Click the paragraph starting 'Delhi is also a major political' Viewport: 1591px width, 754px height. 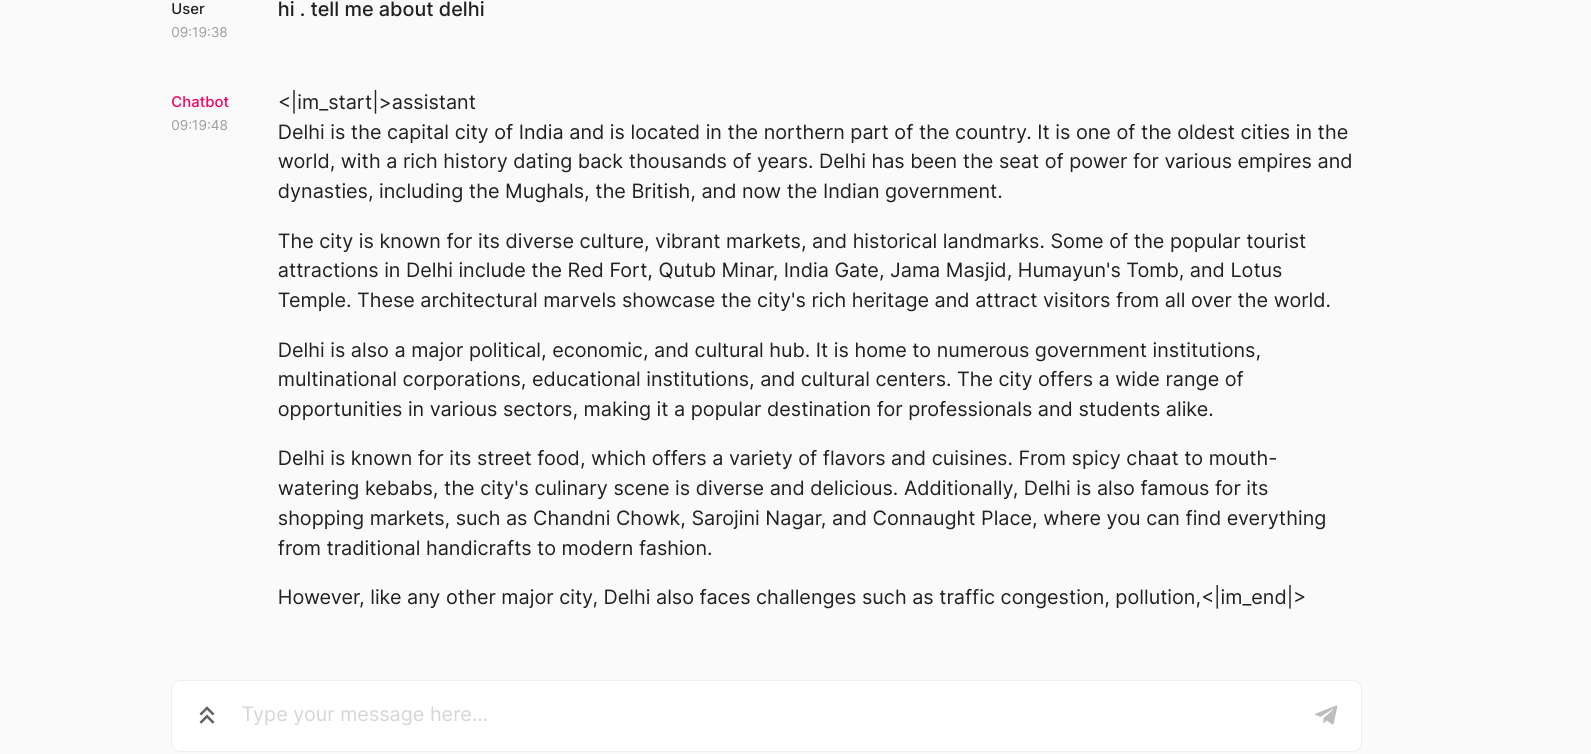769,379
